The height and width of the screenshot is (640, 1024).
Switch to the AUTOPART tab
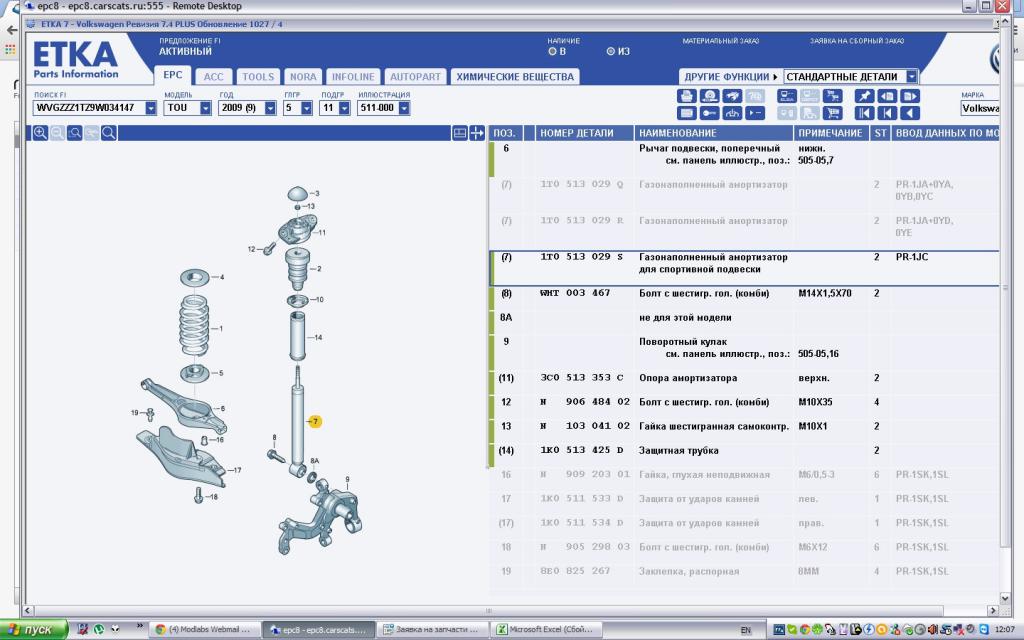[415, 77]
